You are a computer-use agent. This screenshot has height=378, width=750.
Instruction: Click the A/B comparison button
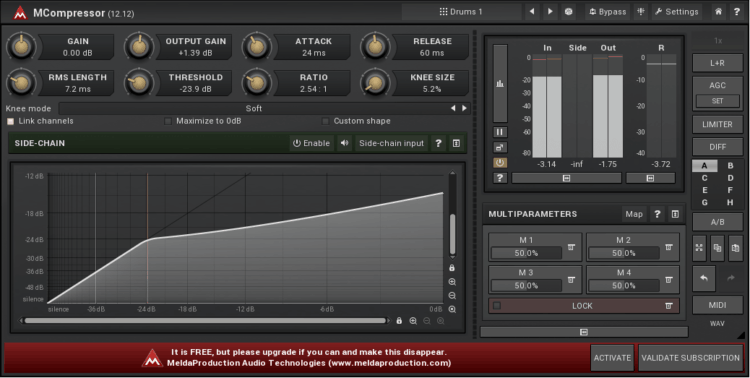click(x=717, y=222)
